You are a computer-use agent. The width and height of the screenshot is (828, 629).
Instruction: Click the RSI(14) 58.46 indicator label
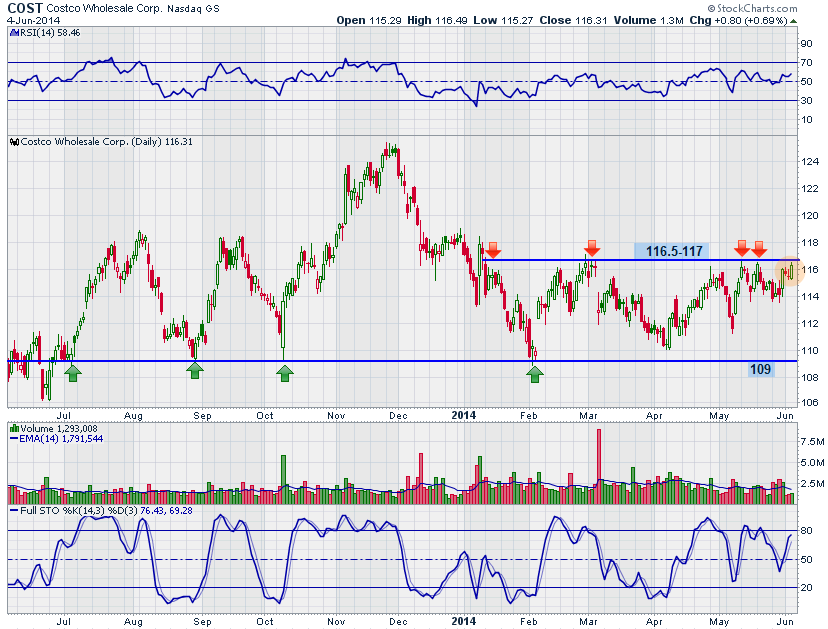pyautogui.click(x=50, y=33)
